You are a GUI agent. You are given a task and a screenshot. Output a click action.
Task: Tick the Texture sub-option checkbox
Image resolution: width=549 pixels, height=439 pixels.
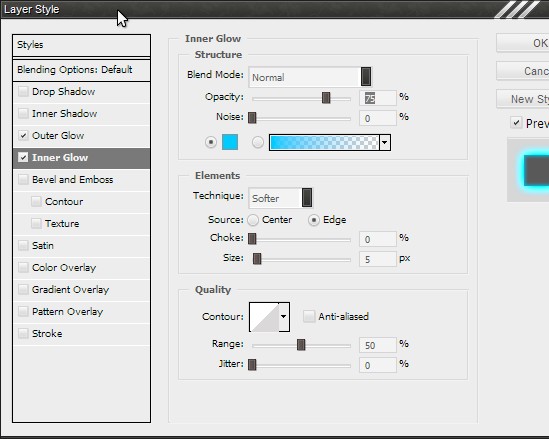36,224
